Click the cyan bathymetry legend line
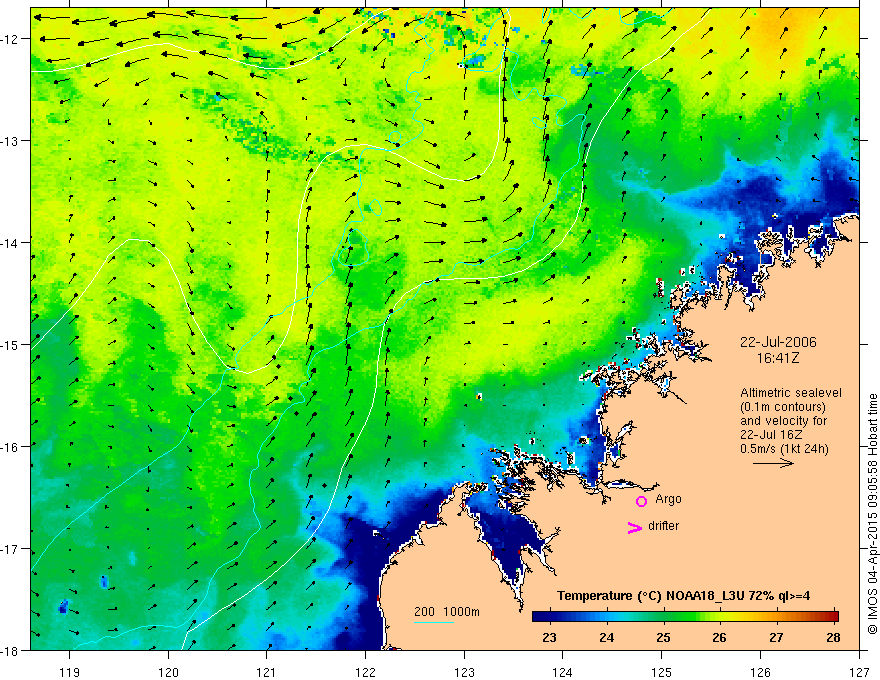The width and height of the screenshot is (880, 680). tap(433, 622)
